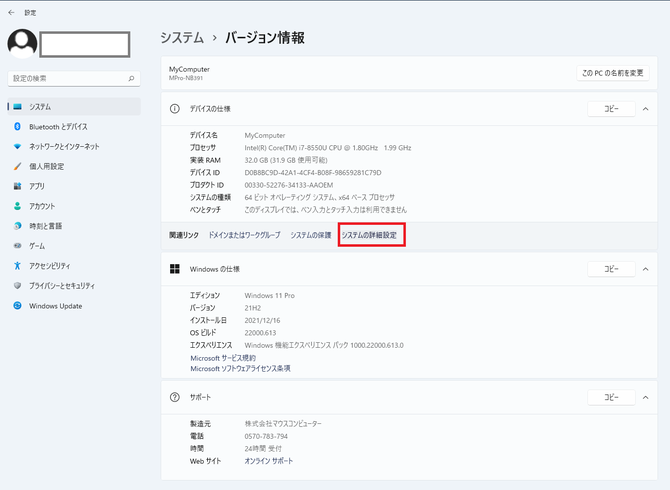670x490 pixels.
Task: Click the info icon beside デバイスの仕様
Action: point(175,109)
